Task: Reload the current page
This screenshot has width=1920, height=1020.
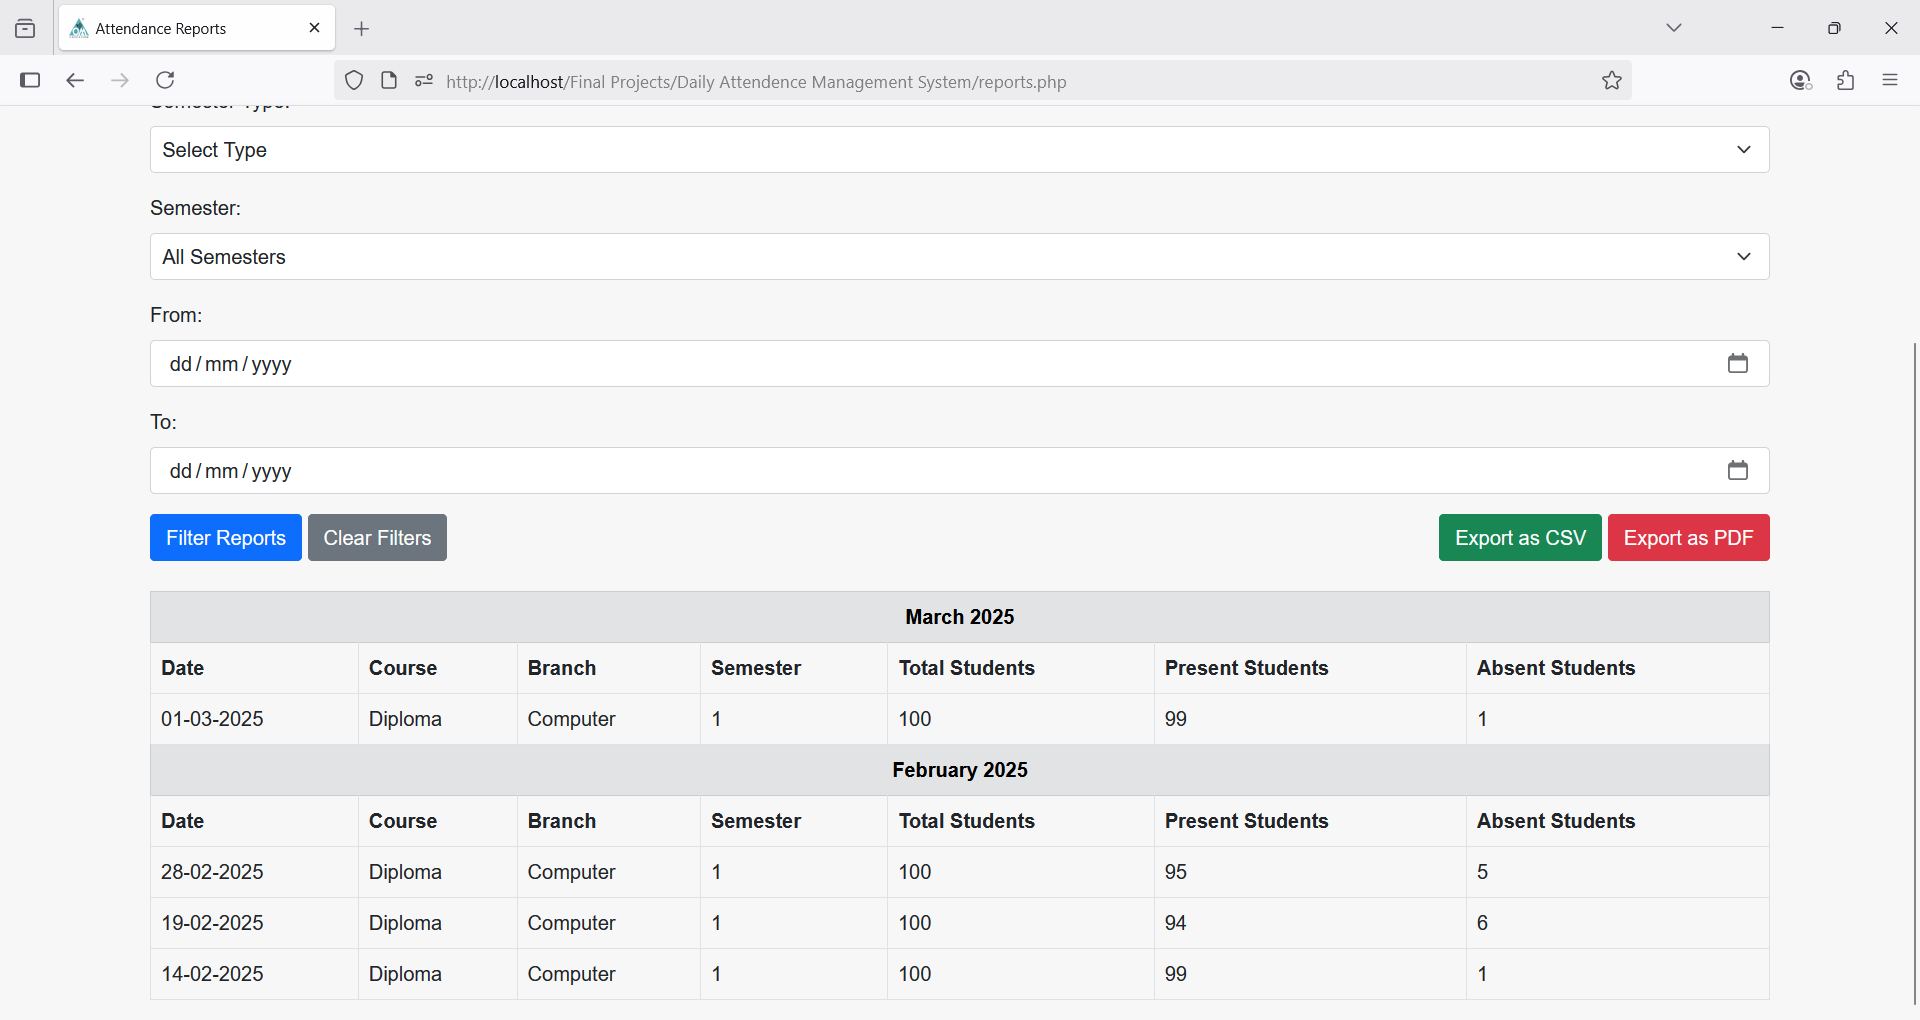Action: click(165, 80)
